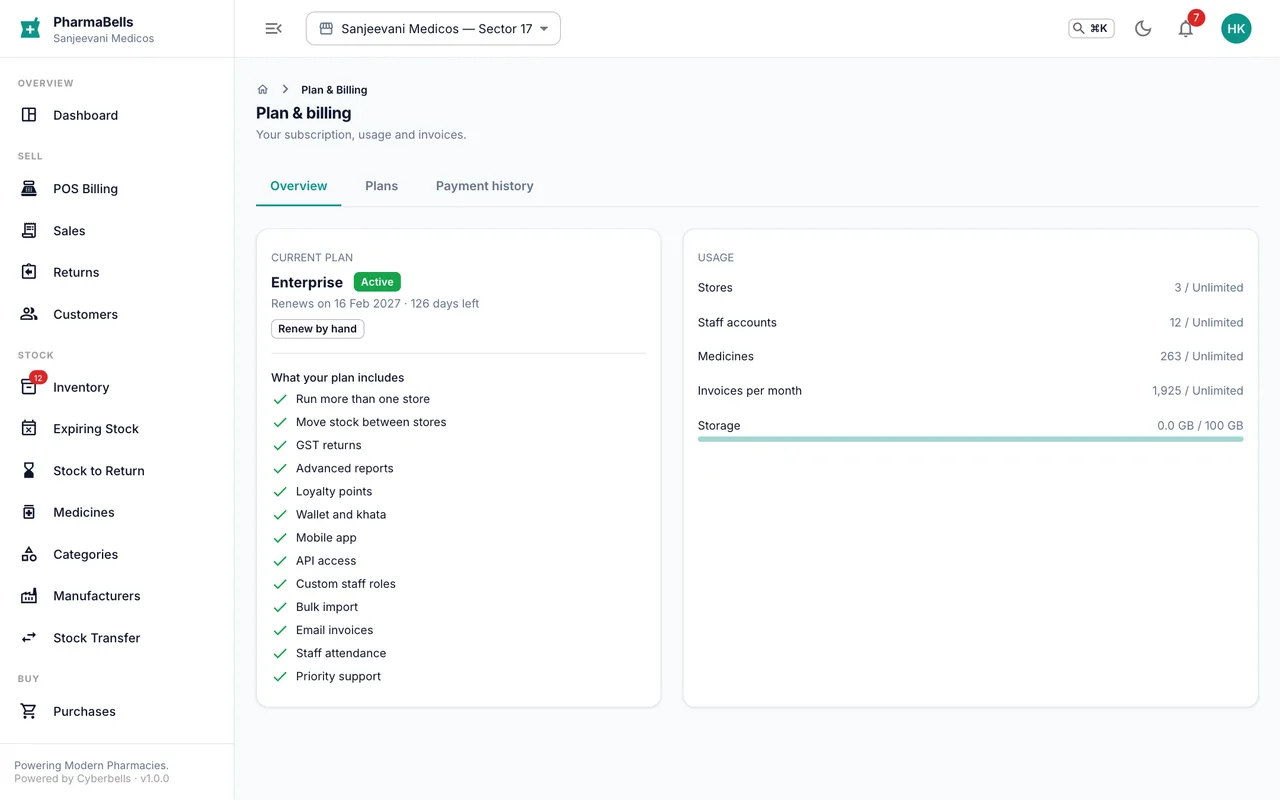
Task: Click the Stores usage row label
Action: [x=715, y=288]
